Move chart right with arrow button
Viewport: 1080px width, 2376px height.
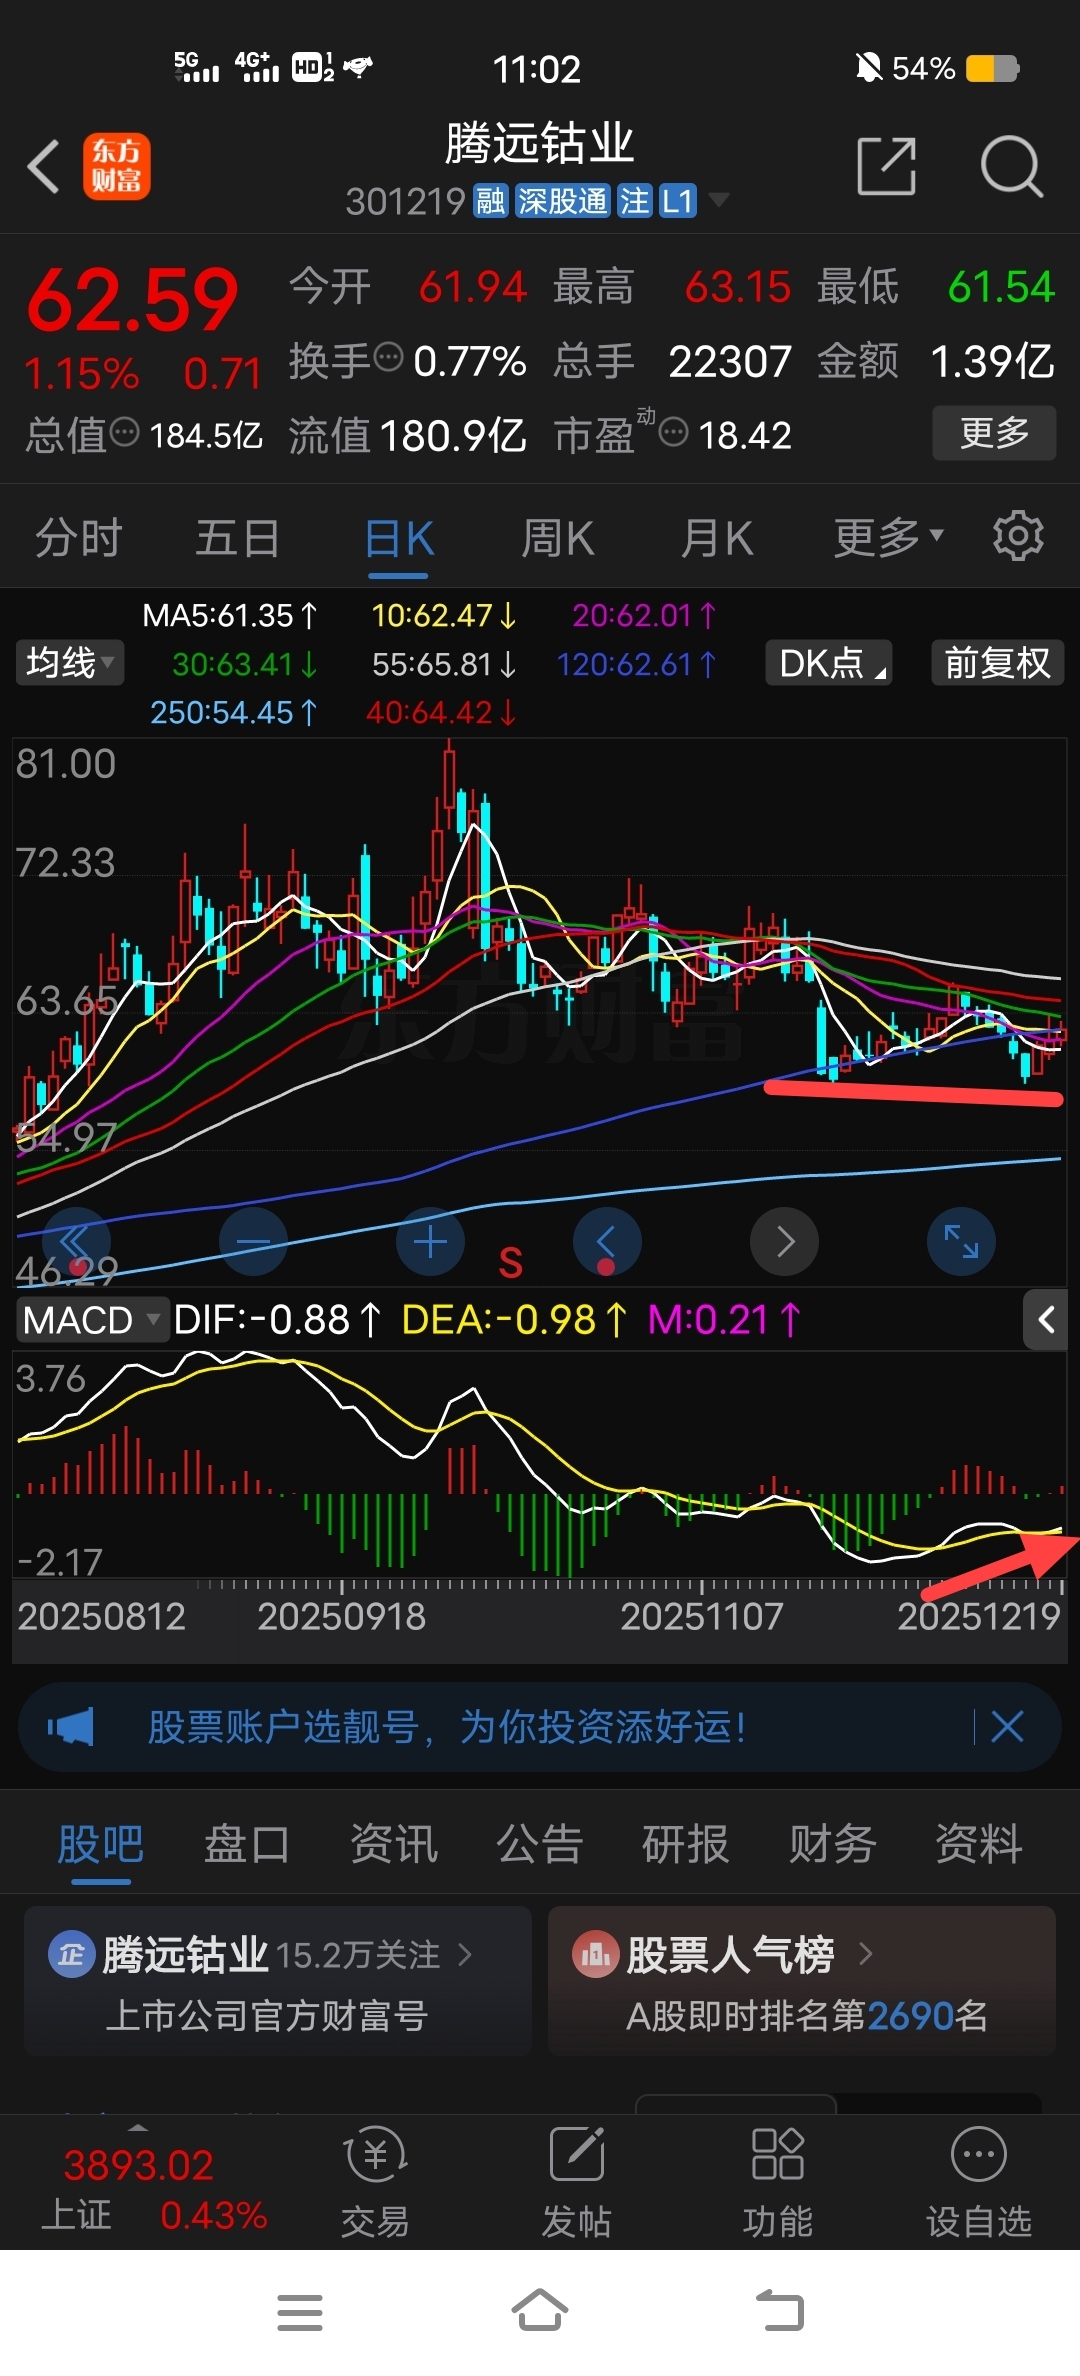pyautogui.click(x=785, y=1241)
